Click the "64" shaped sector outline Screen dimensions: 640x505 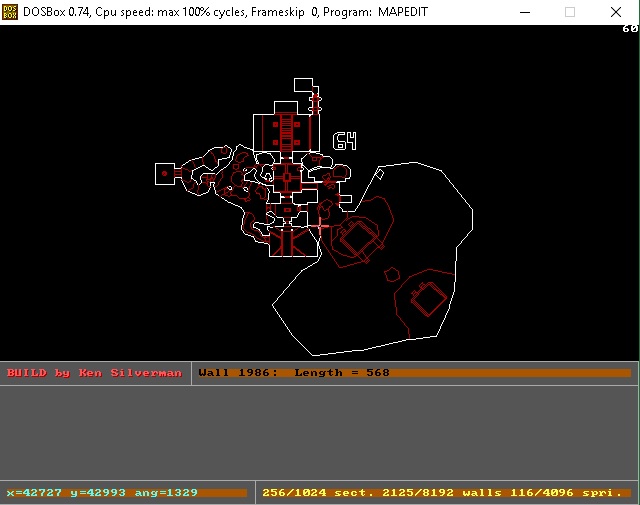(344, 141)
